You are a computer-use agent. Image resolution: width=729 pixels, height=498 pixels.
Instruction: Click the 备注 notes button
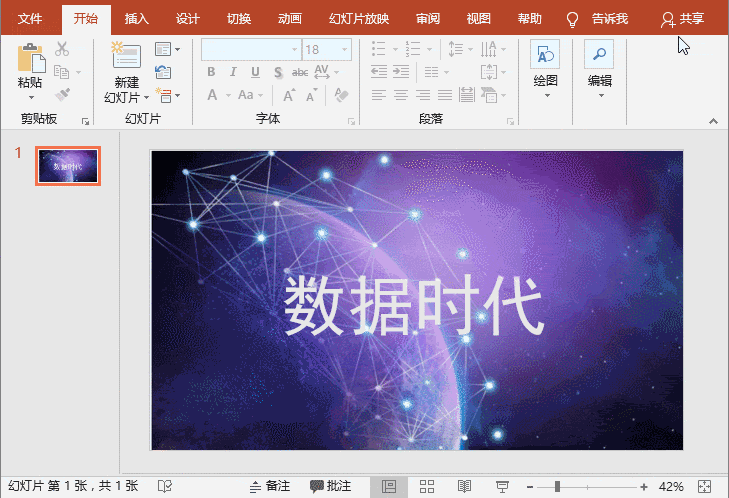tap(270, 486)
